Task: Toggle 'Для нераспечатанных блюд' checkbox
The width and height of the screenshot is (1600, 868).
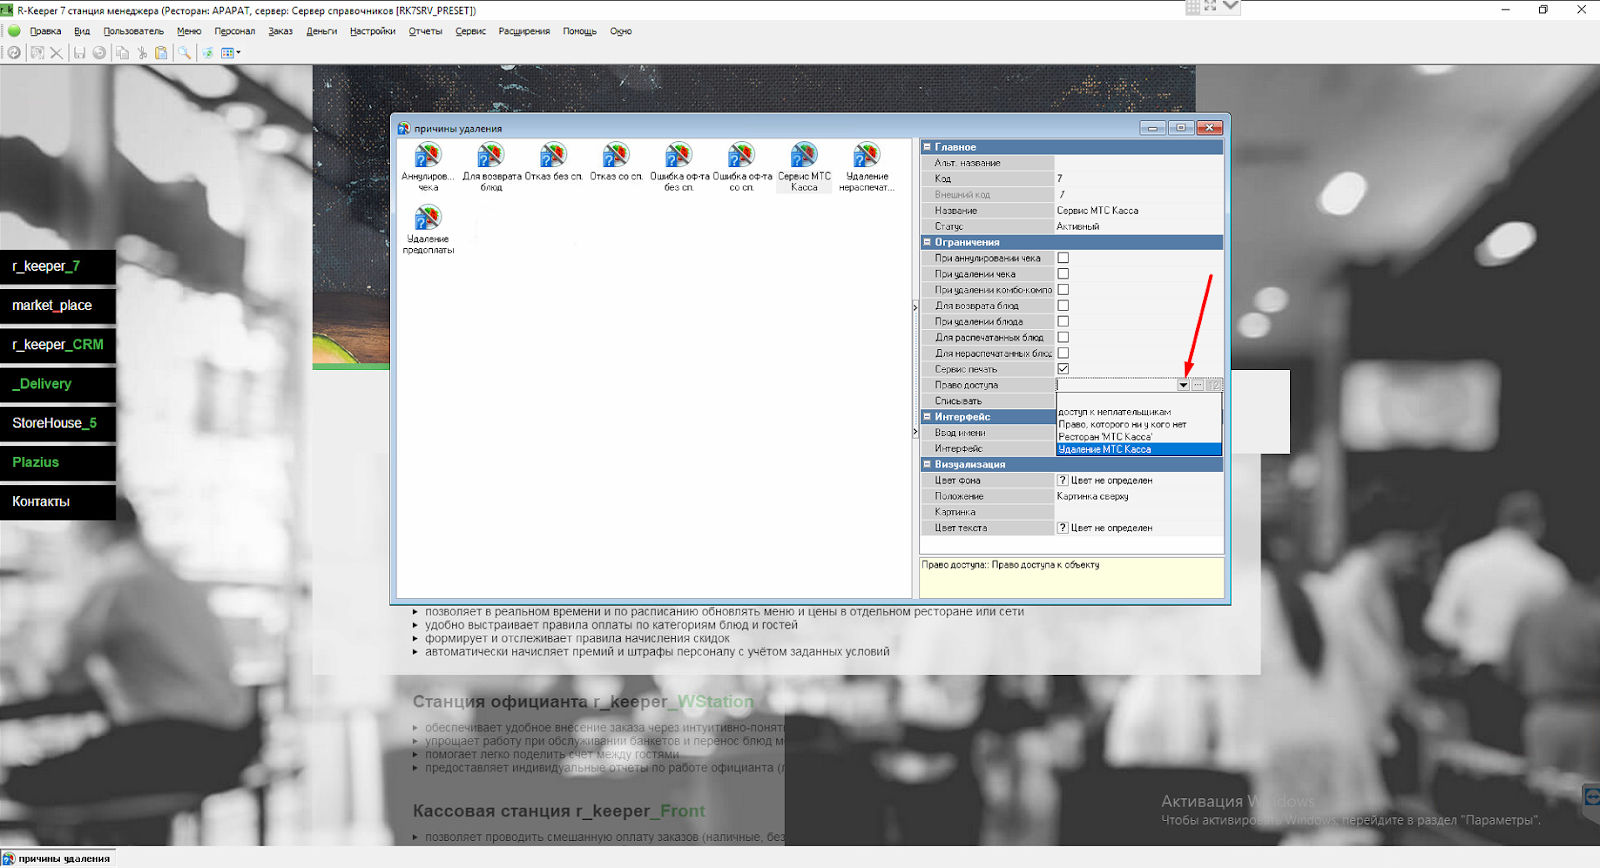Action: coord(1063,353)
